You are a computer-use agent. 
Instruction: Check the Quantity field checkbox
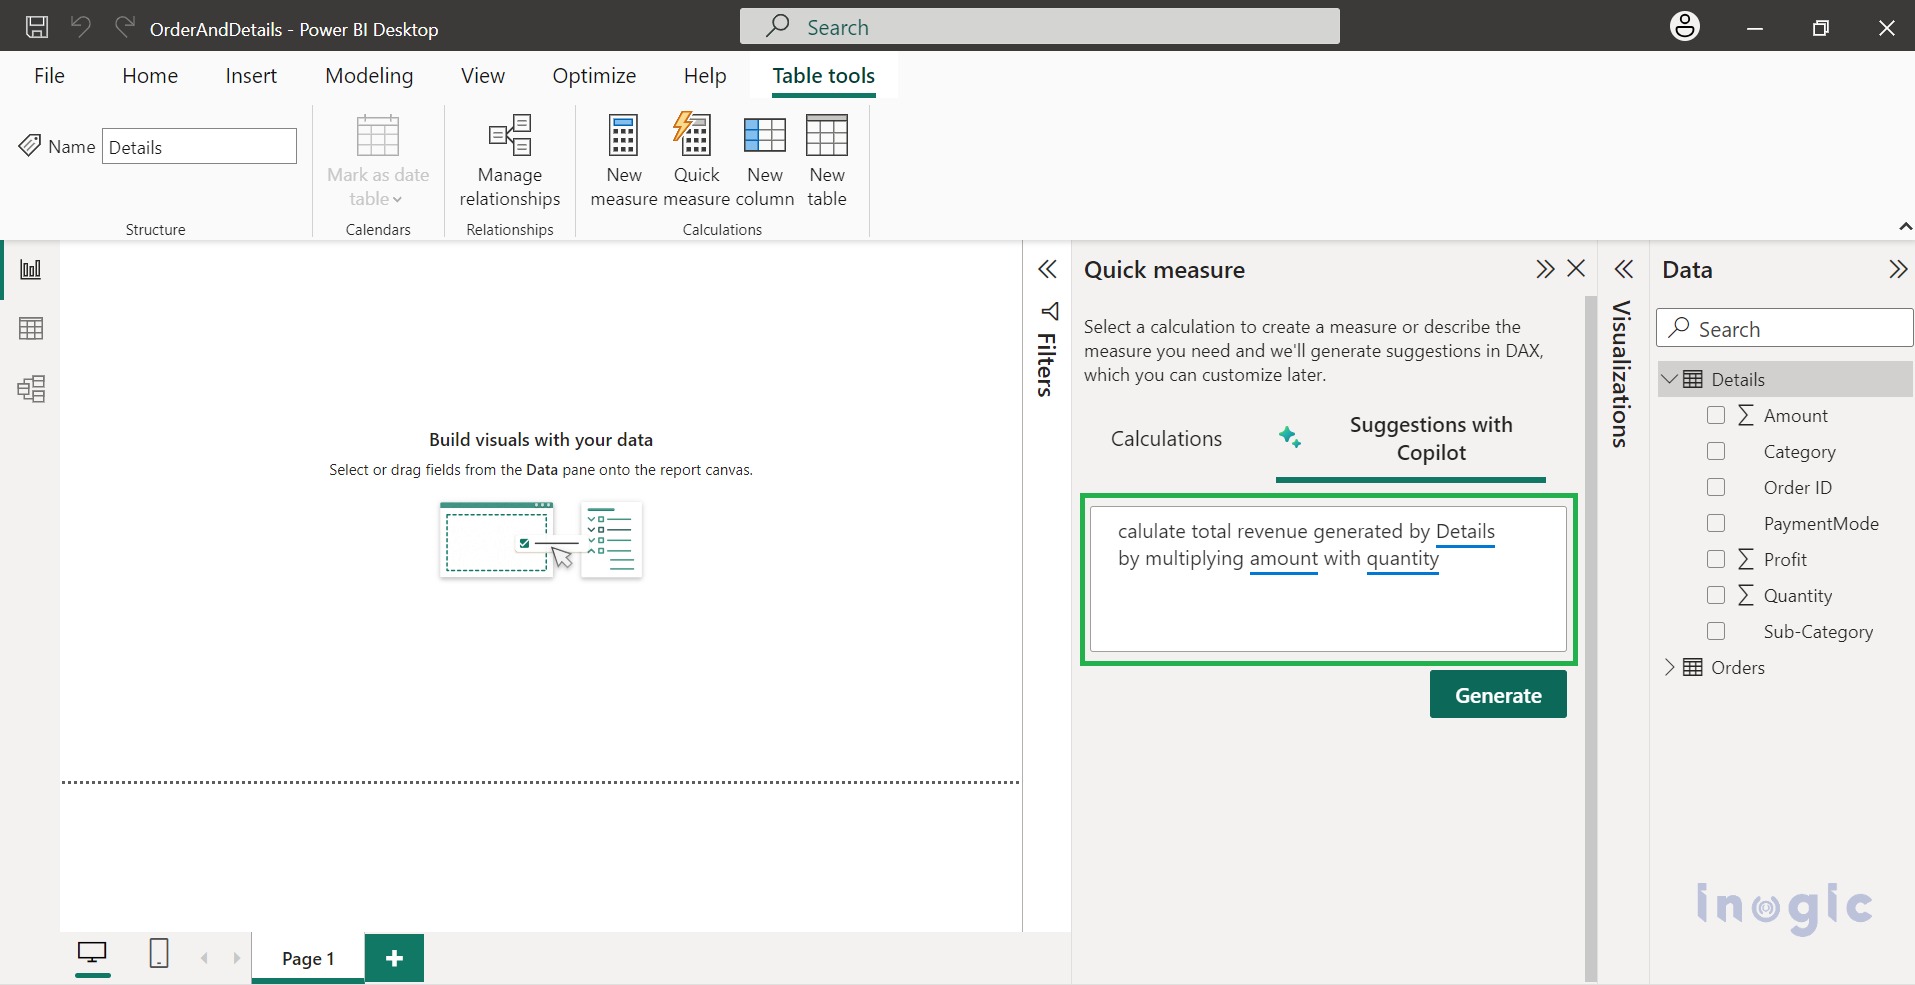1716,595
